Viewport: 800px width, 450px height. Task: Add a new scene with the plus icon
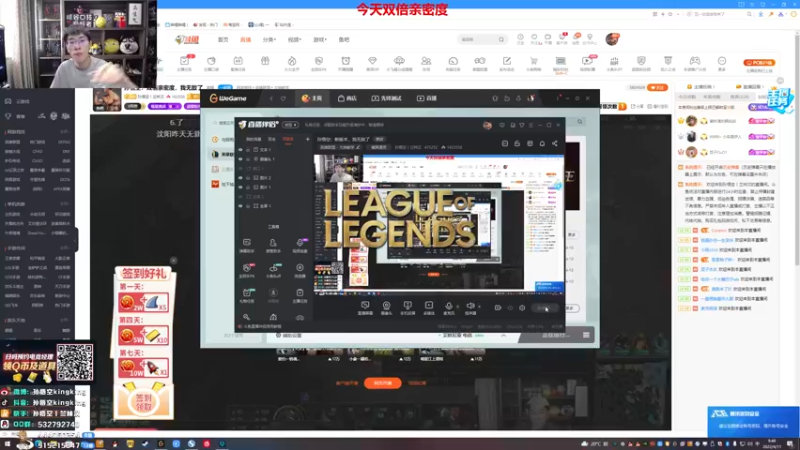[308, 139]
